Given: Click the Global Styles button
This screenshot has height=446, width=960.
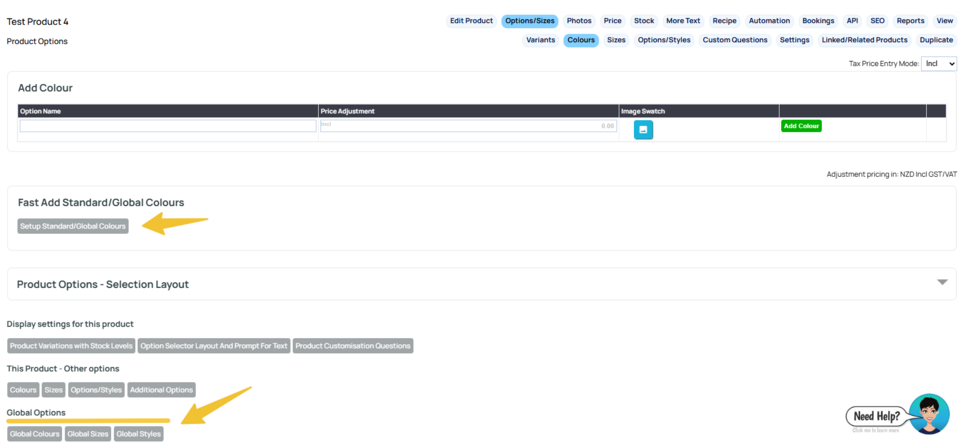Looking at the screenshot, I should click(138, 434).
